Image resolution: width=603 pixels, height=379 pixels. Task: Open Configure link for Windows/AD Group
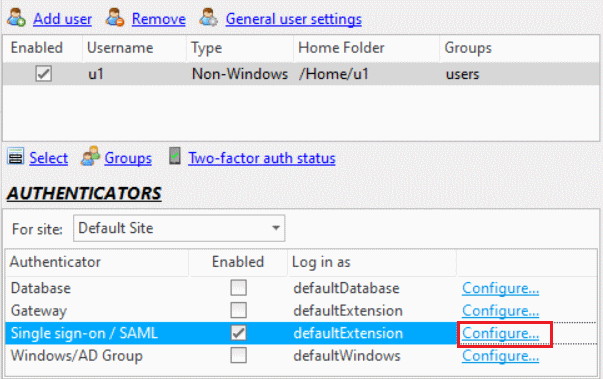click(x=500, y=356)
